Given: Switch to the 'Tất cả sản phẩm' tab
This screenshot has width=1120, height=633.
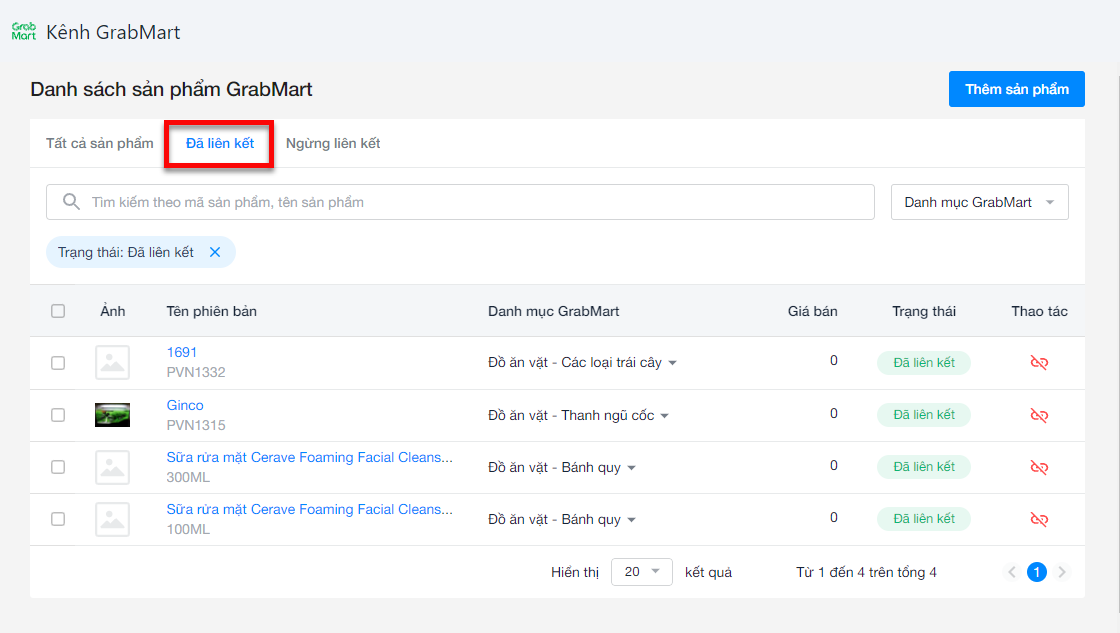Looking at the screenshot, I should [99, 143].
